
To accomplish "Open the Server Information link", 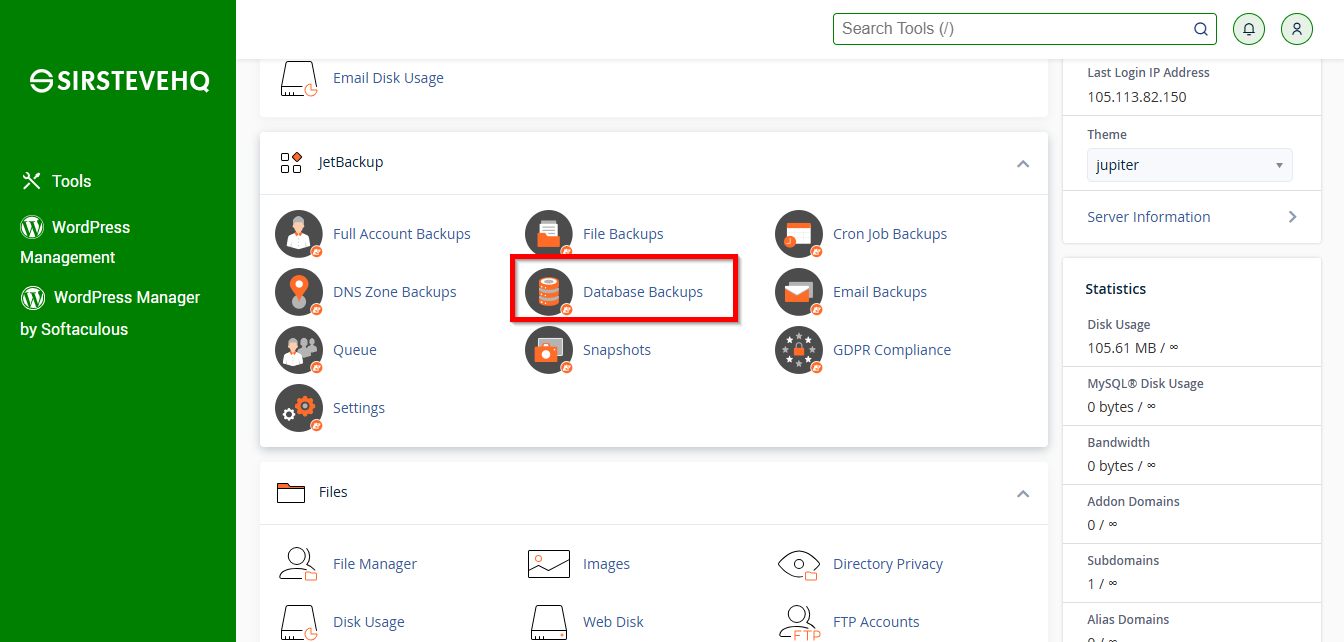I will [1149, 217].
